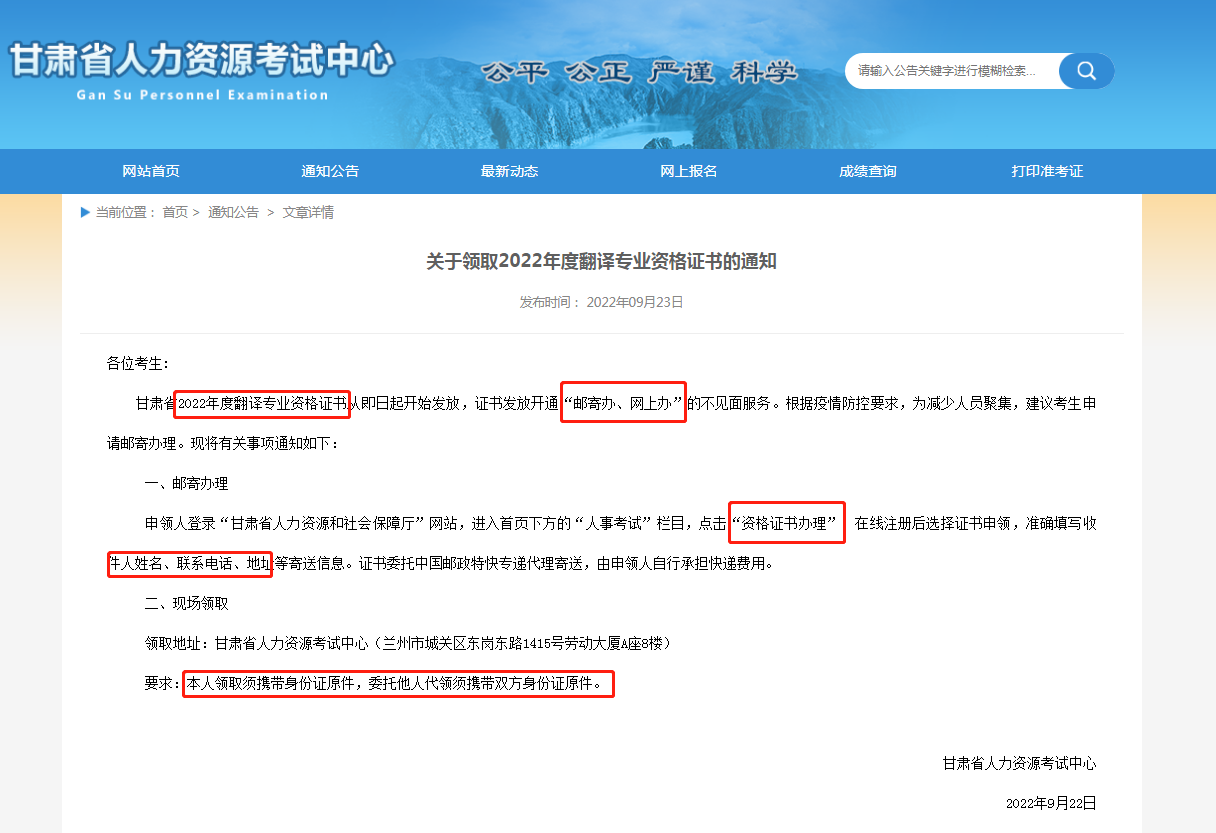1216x833 pixels.
Task: Open 成绩查询 from the navigation bar
Action: (x=868, y=171)
